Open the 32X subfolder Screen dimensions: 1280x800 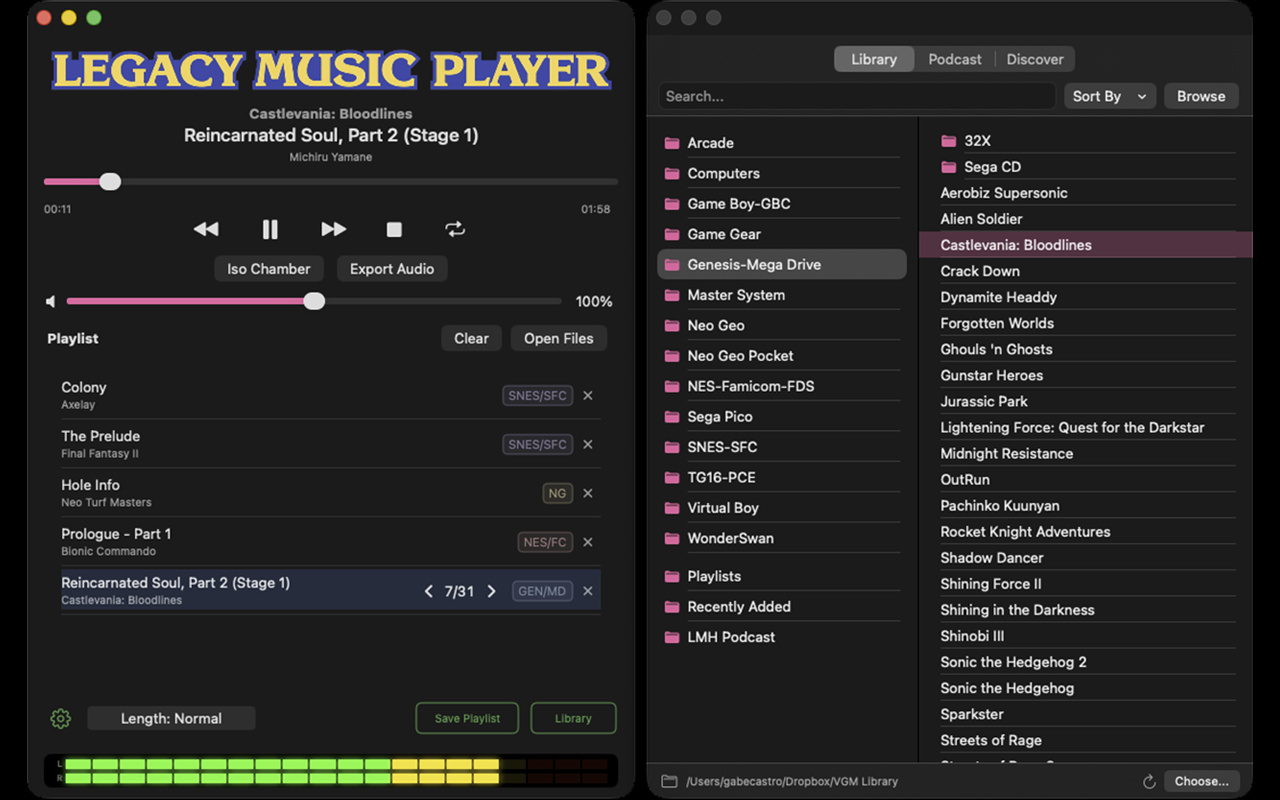pos(1087,141)
